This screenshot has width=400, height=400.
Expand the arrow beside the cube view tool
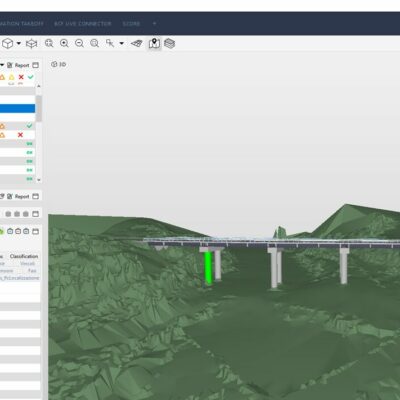coord(19,43)
